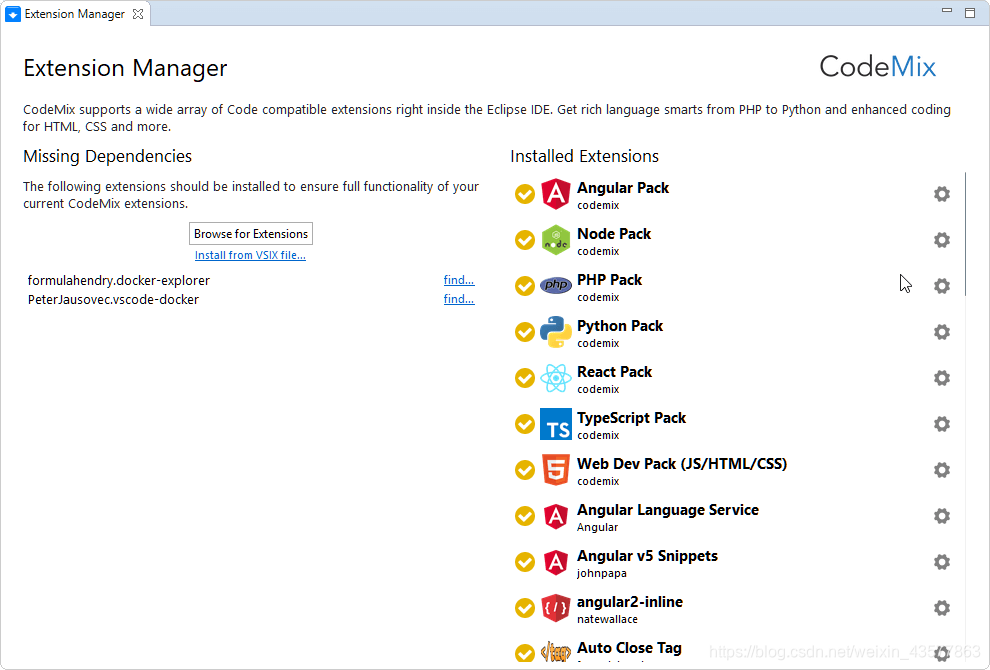The image size is (990, 670).
Task: Click the Web Dev Pack HTML5 logo
Action: (x=556, y=470)
